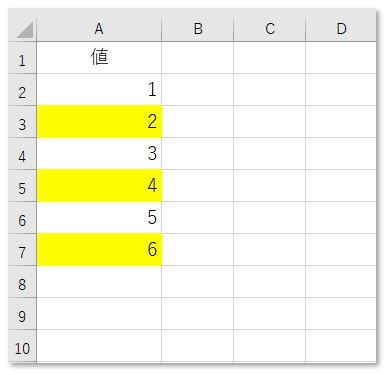
Task: Select row 3 header
Action: tap(22, 122)
